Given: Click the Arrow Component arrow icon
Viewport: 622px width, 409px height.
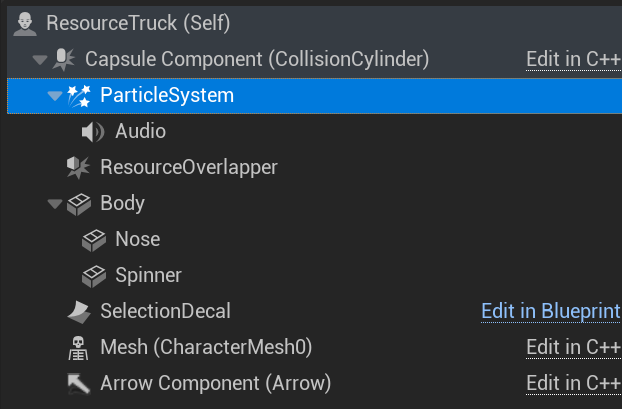Looking at the screenshot, I should (79, 383).
